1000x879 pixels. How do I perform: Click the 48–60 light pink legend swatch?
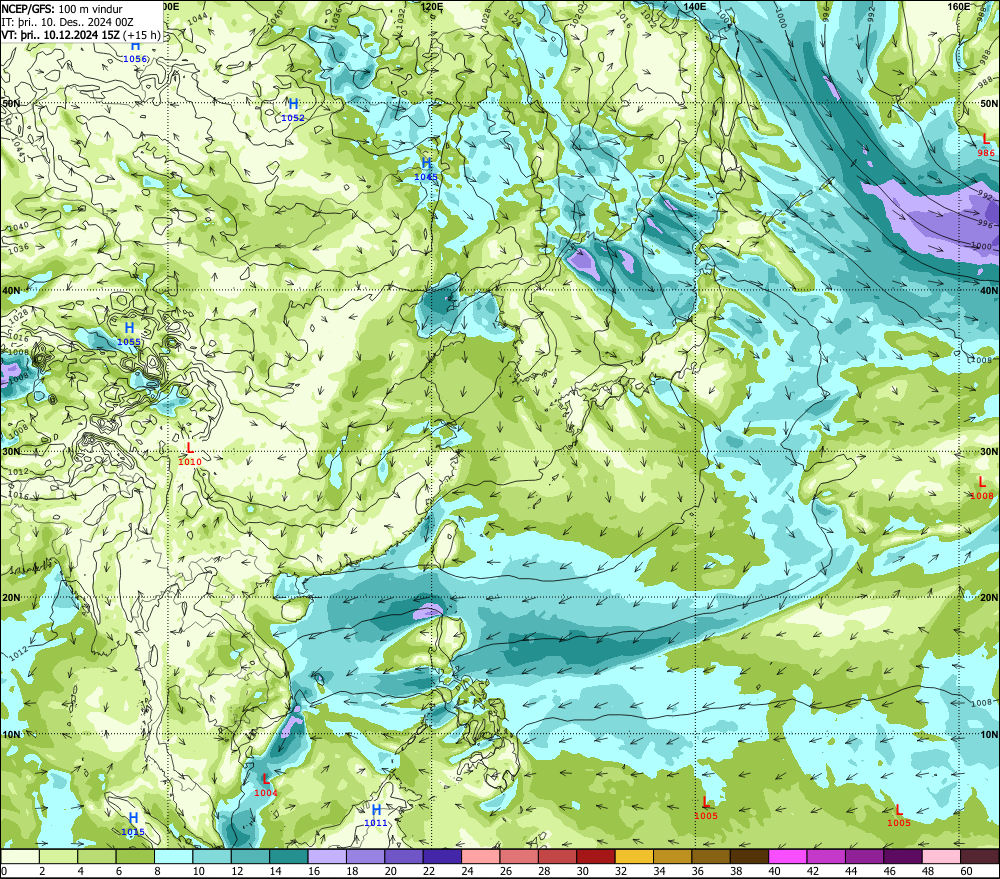point(941,857)
